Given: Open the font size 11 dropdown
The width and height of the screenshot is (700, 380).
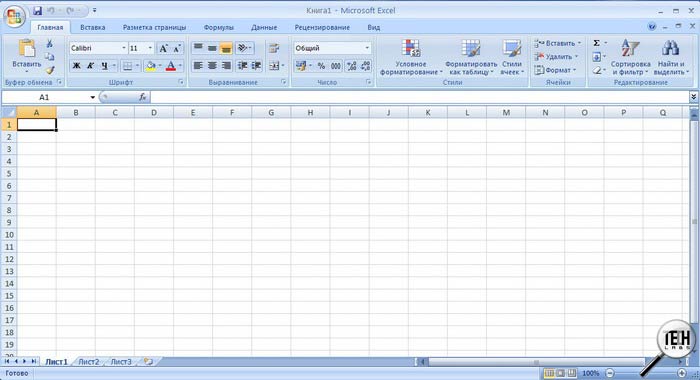Looking at the screenshot, I should [x=150, y=48].
